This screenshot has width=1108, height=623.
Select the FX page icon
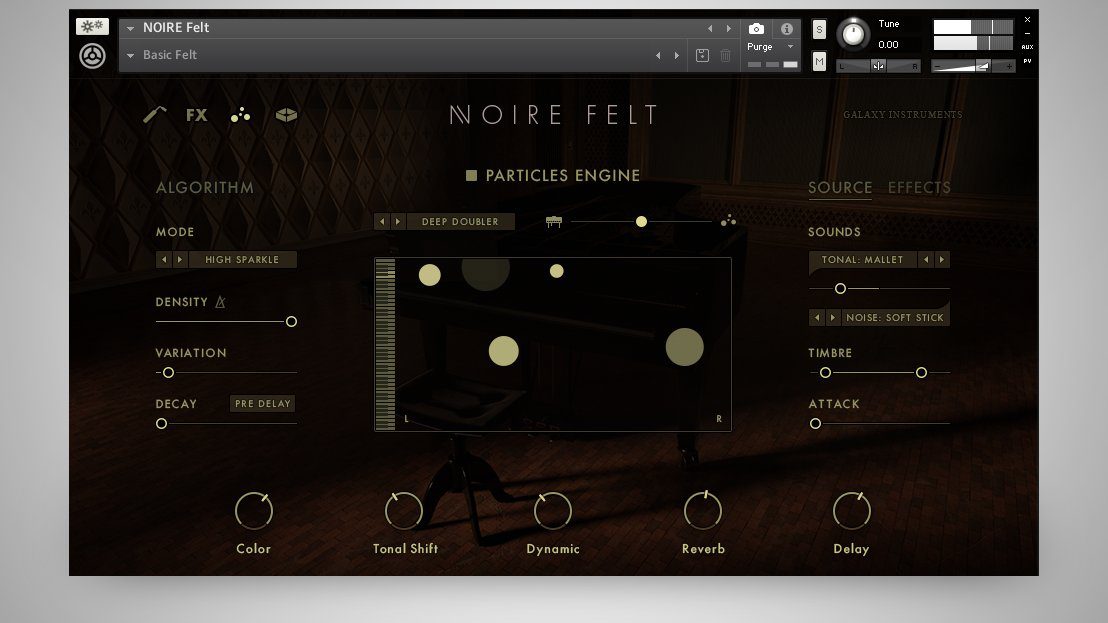196,114
